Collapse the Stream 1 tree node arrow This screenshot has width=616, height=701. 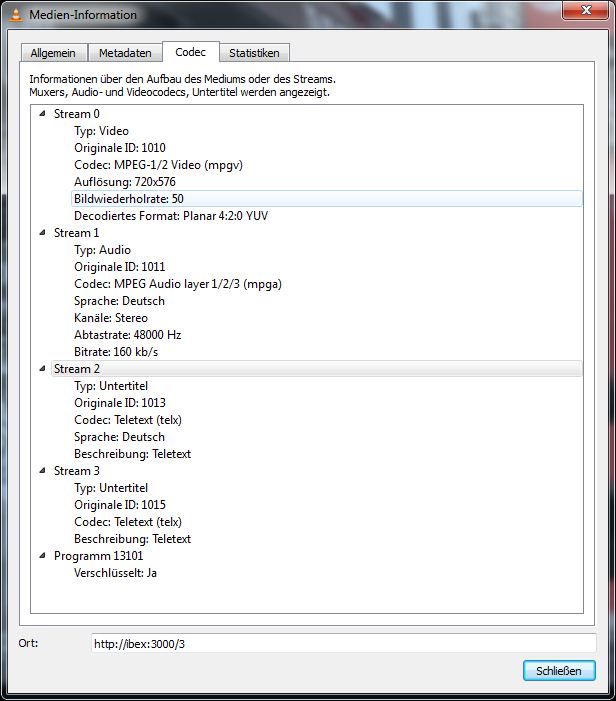point(42,232)
